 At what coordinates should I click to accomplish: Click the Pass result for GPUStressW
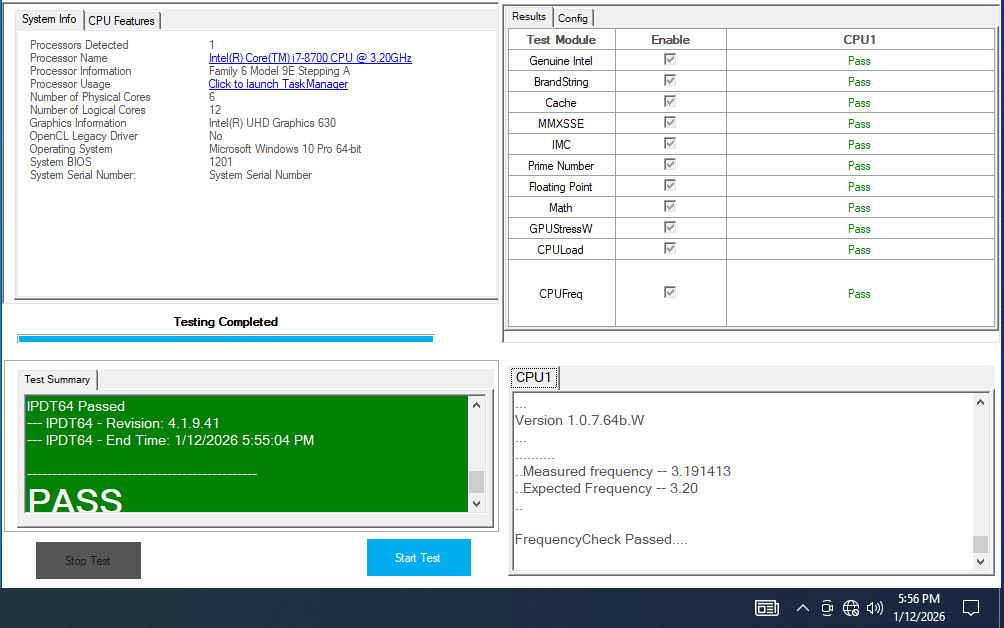[859, 229]
